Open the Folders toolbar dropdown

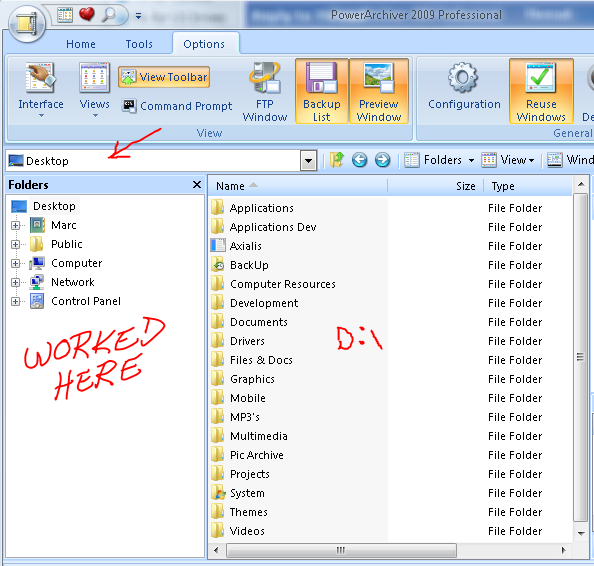(439, 160)
